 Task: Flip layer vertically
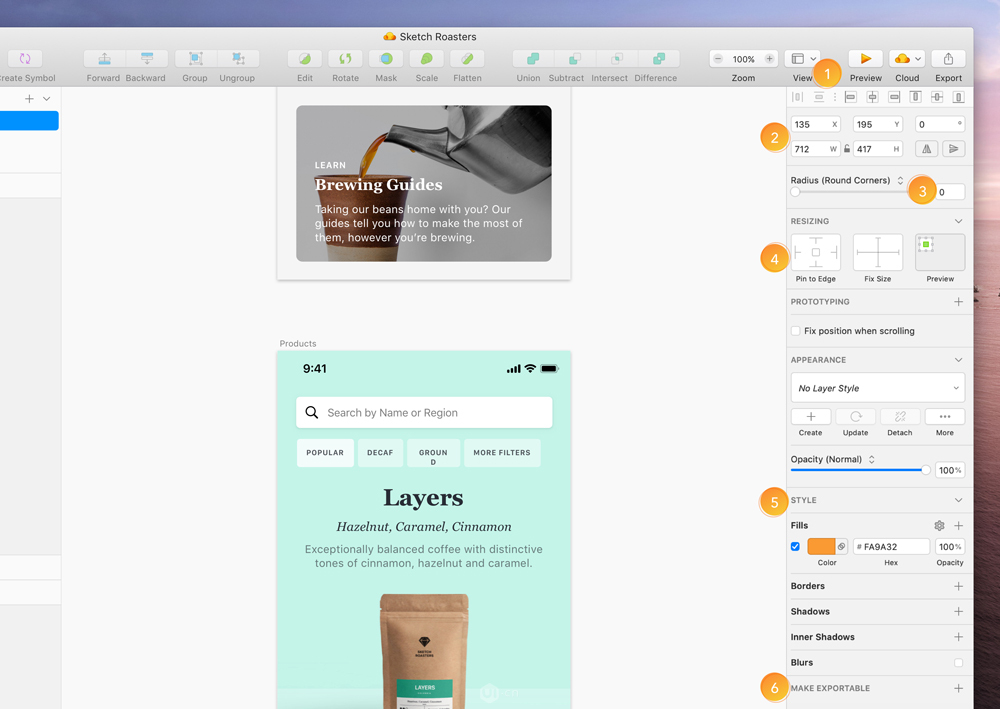click(953, 149)
